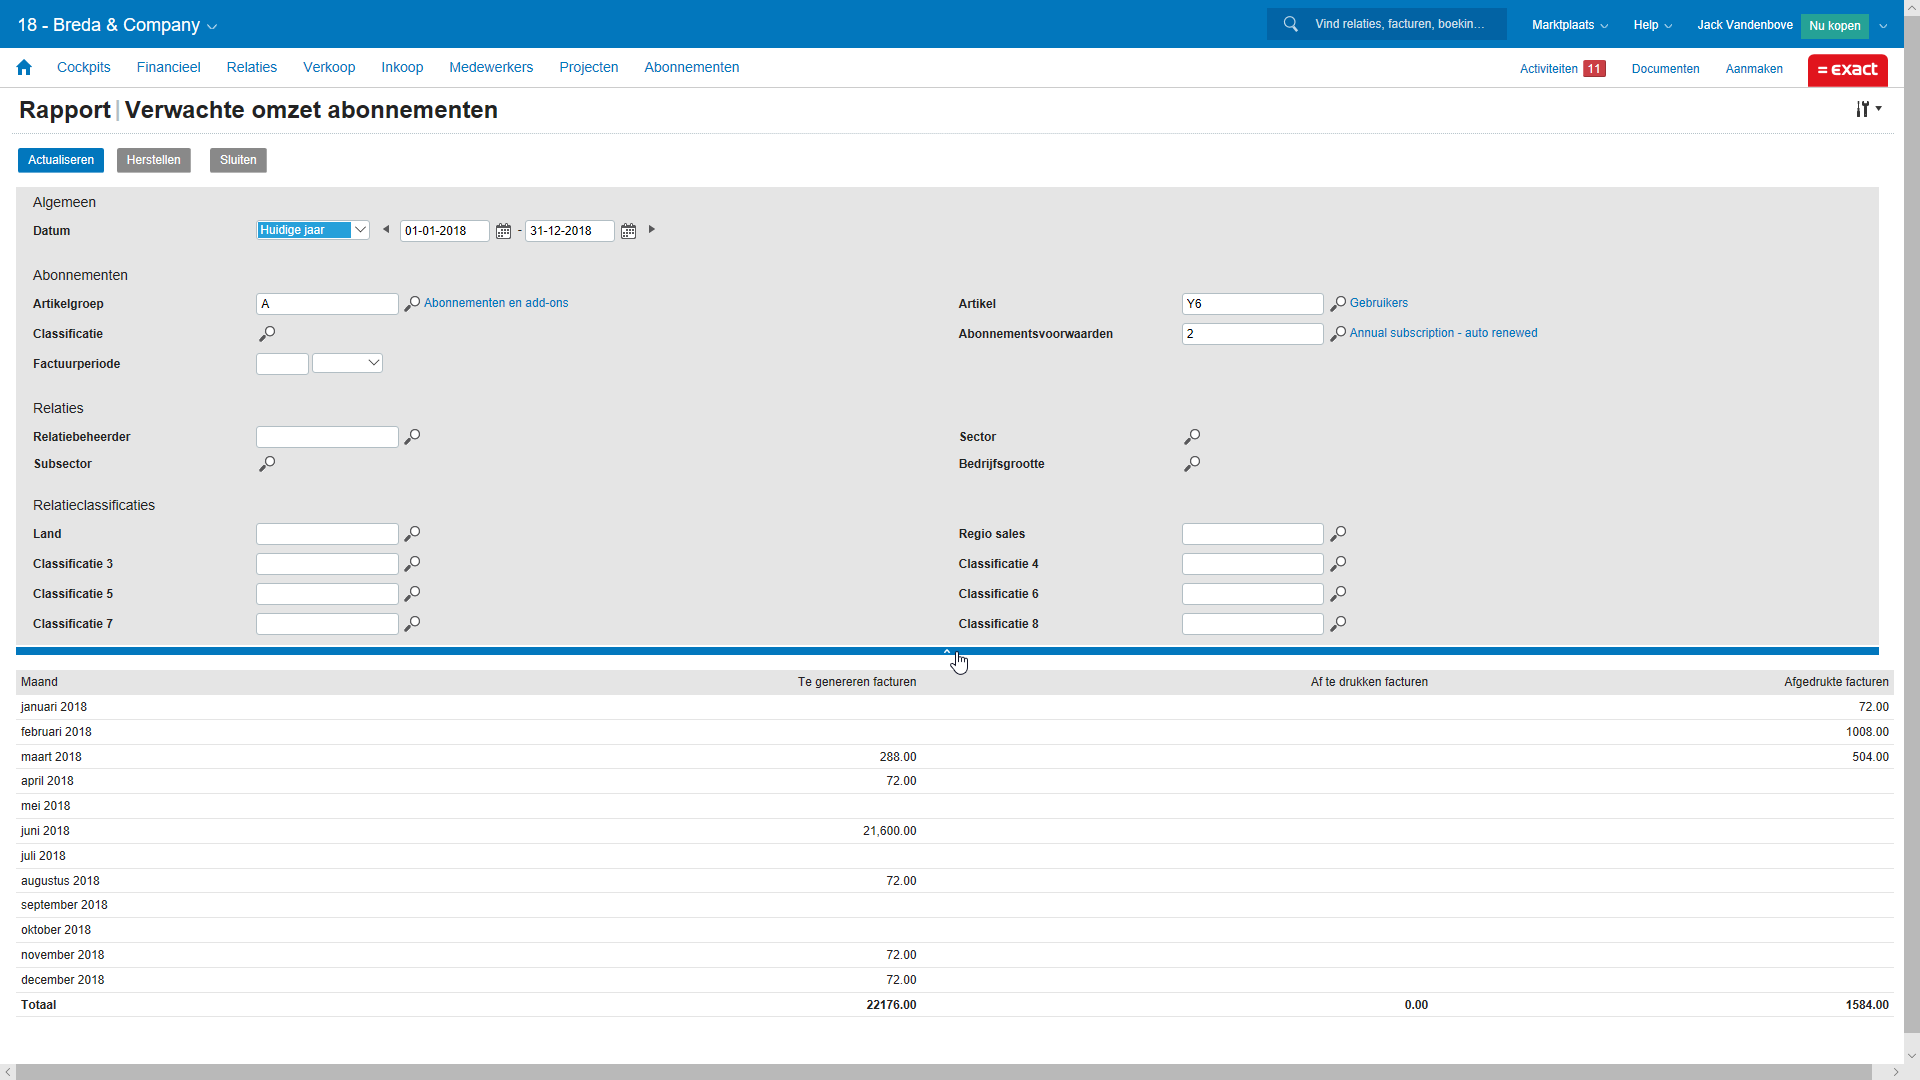Open the Factuurperiode unit dropdown
The image size is (1920, 1080).
[x=347, y=363]
